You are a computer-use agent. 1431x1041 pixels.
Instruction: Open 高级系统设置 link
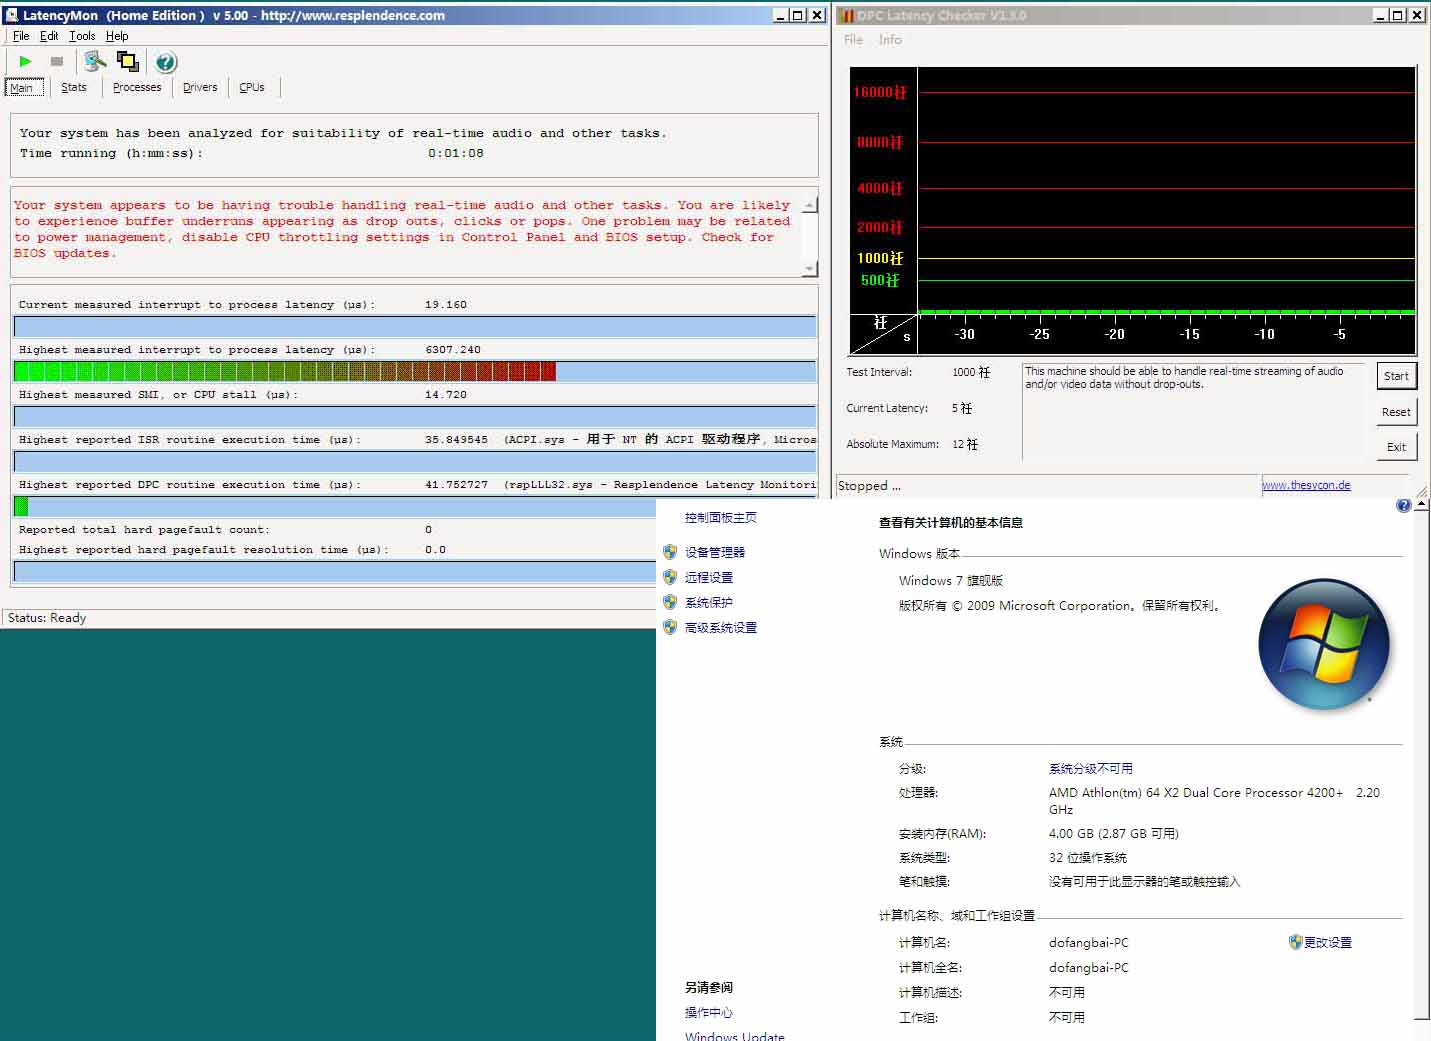[721, 627]
